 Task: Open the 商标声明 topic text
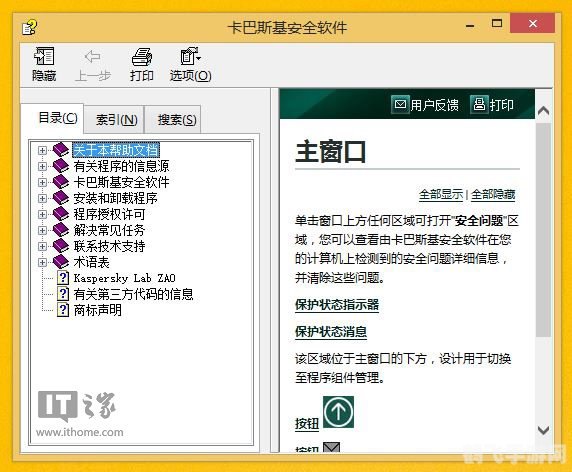tap(97, 310)
